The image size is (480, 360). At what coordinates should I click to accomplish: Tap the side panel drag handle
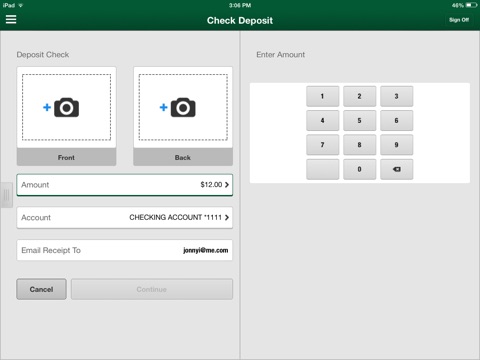6,195
